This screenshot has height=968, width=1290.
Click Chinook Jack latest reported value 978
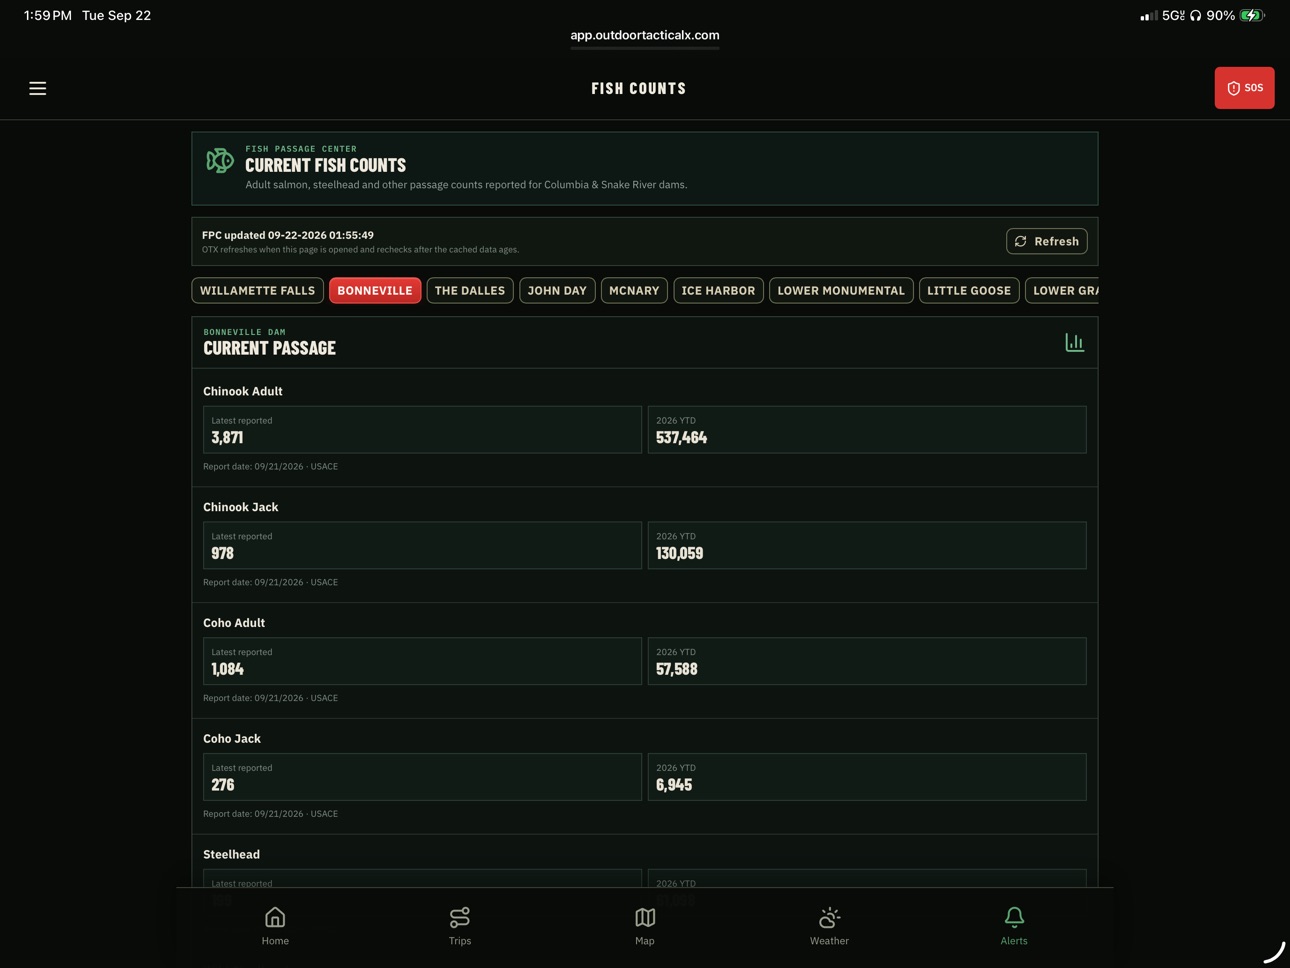tap(222, 553)
